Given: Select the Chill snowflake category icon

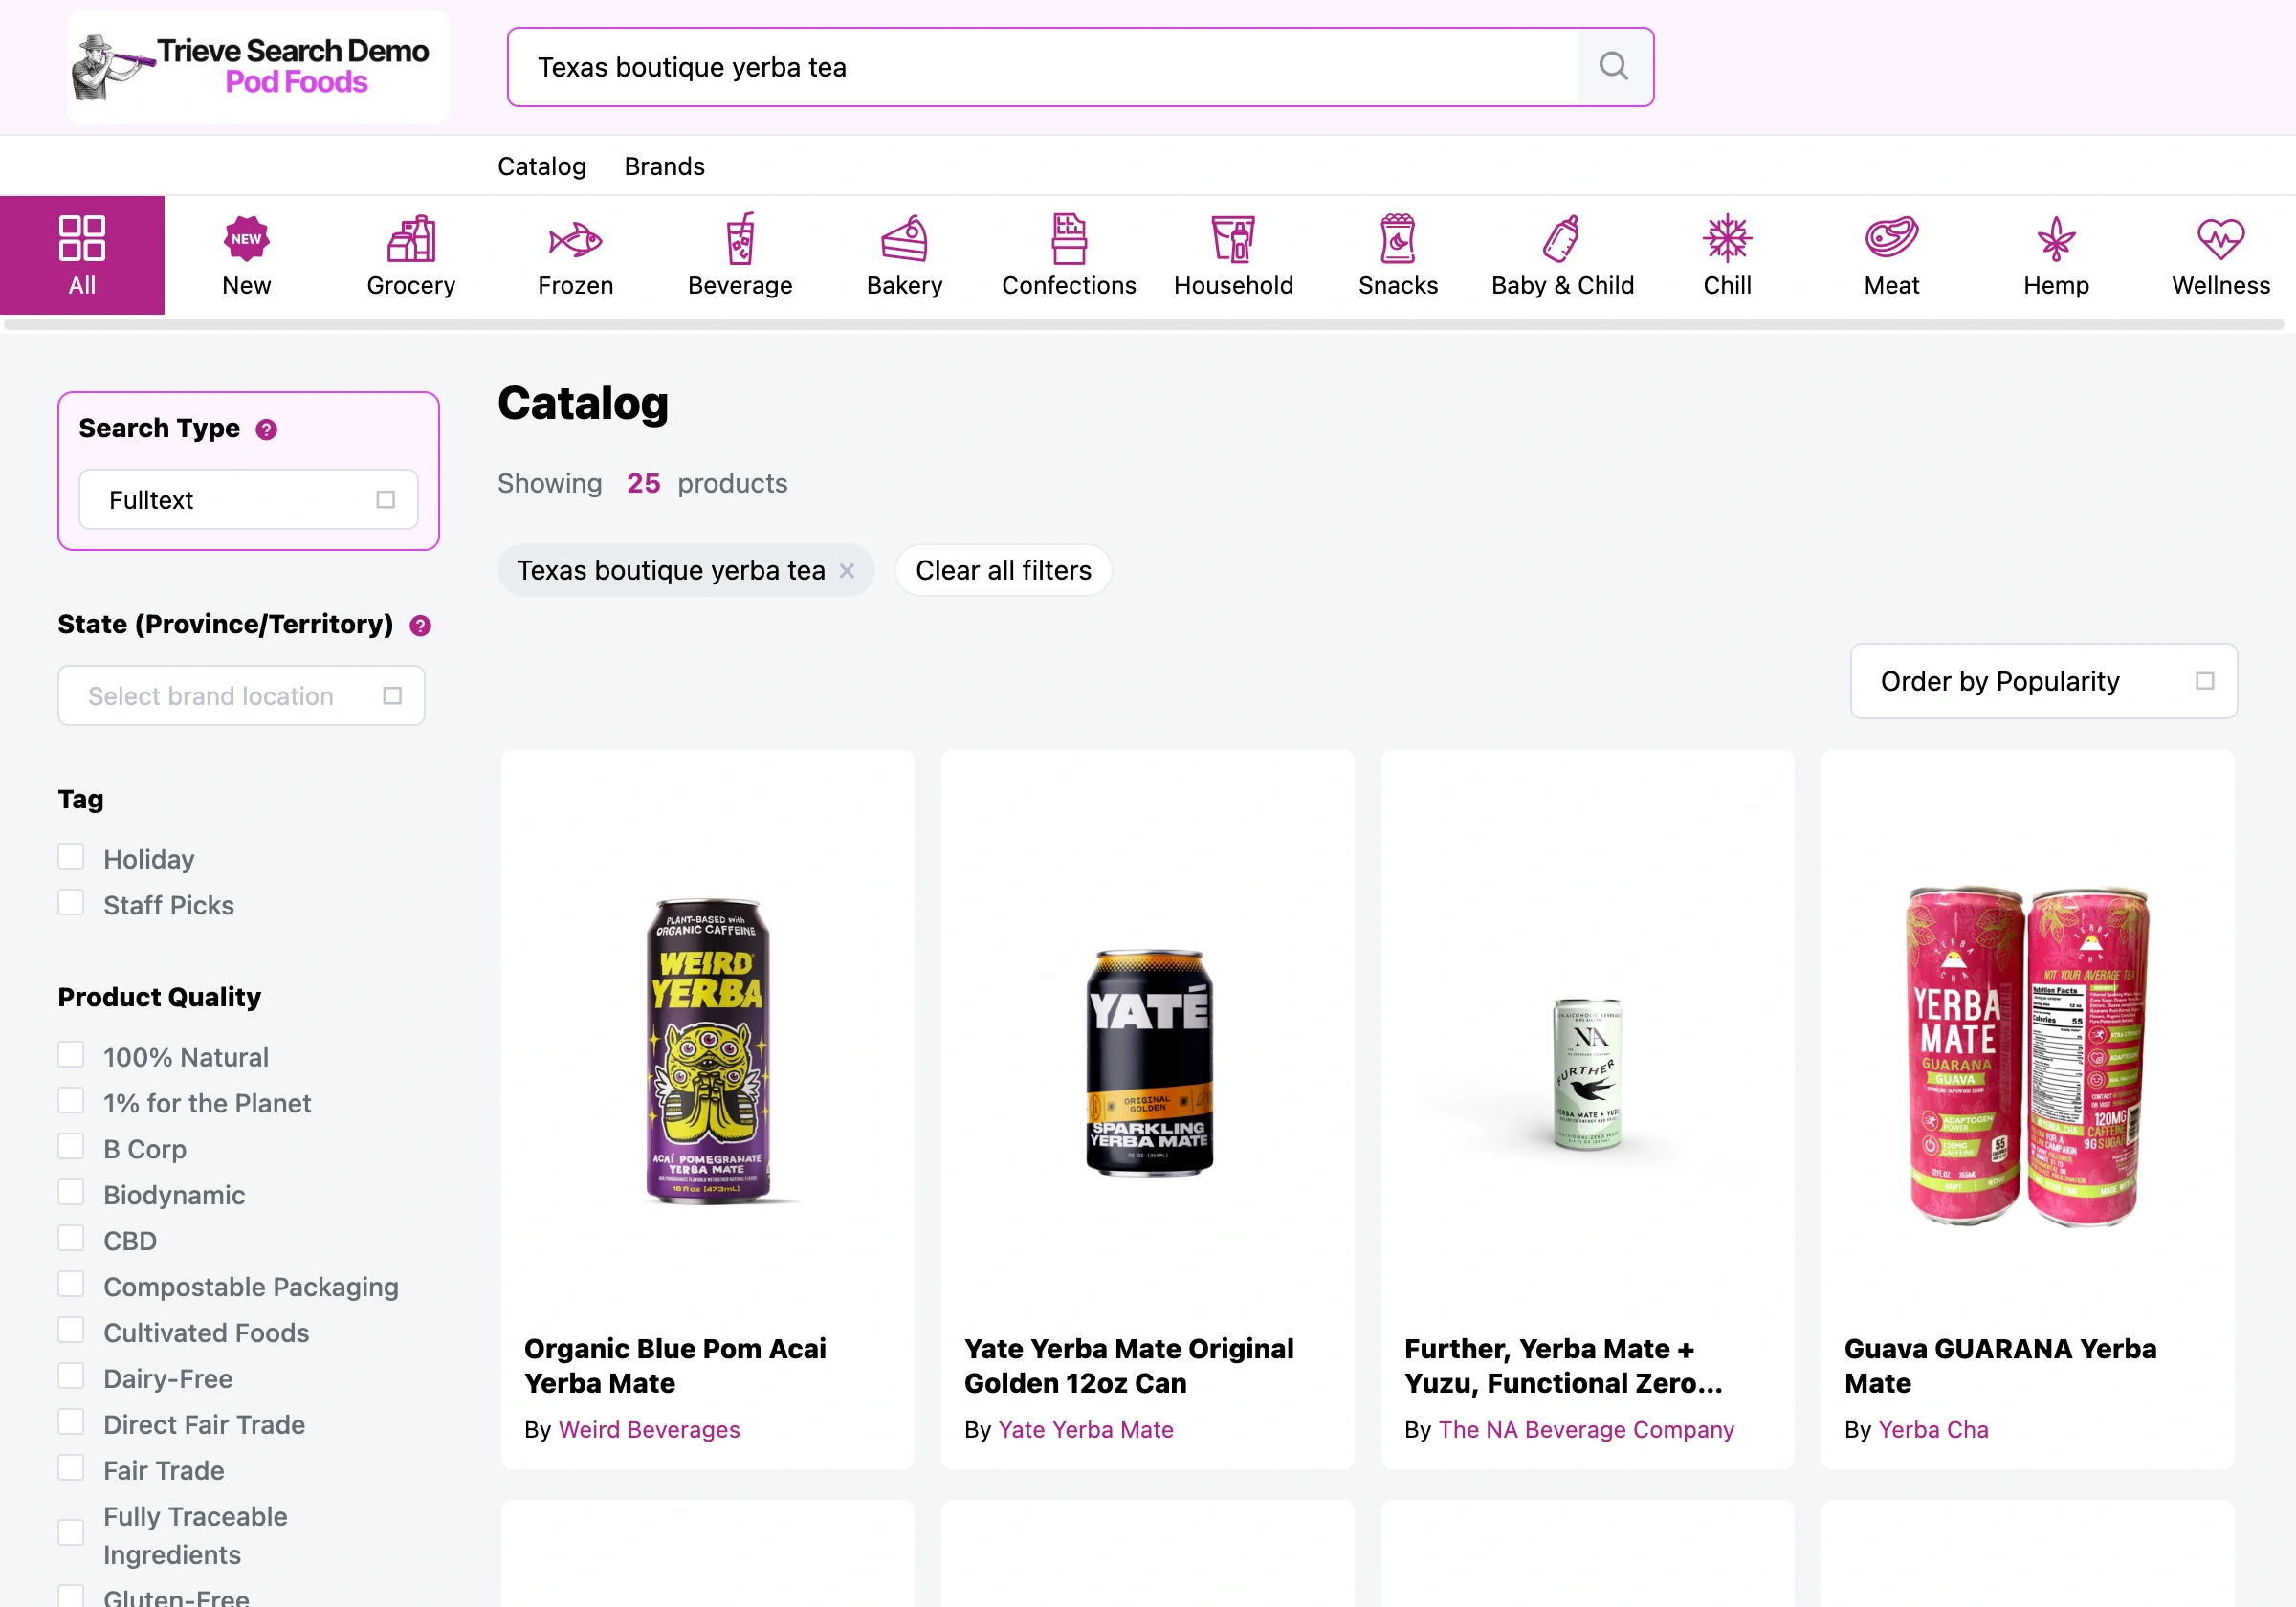Looking at the screenshot, I should pyautogui.click(x=1726, y=240).
